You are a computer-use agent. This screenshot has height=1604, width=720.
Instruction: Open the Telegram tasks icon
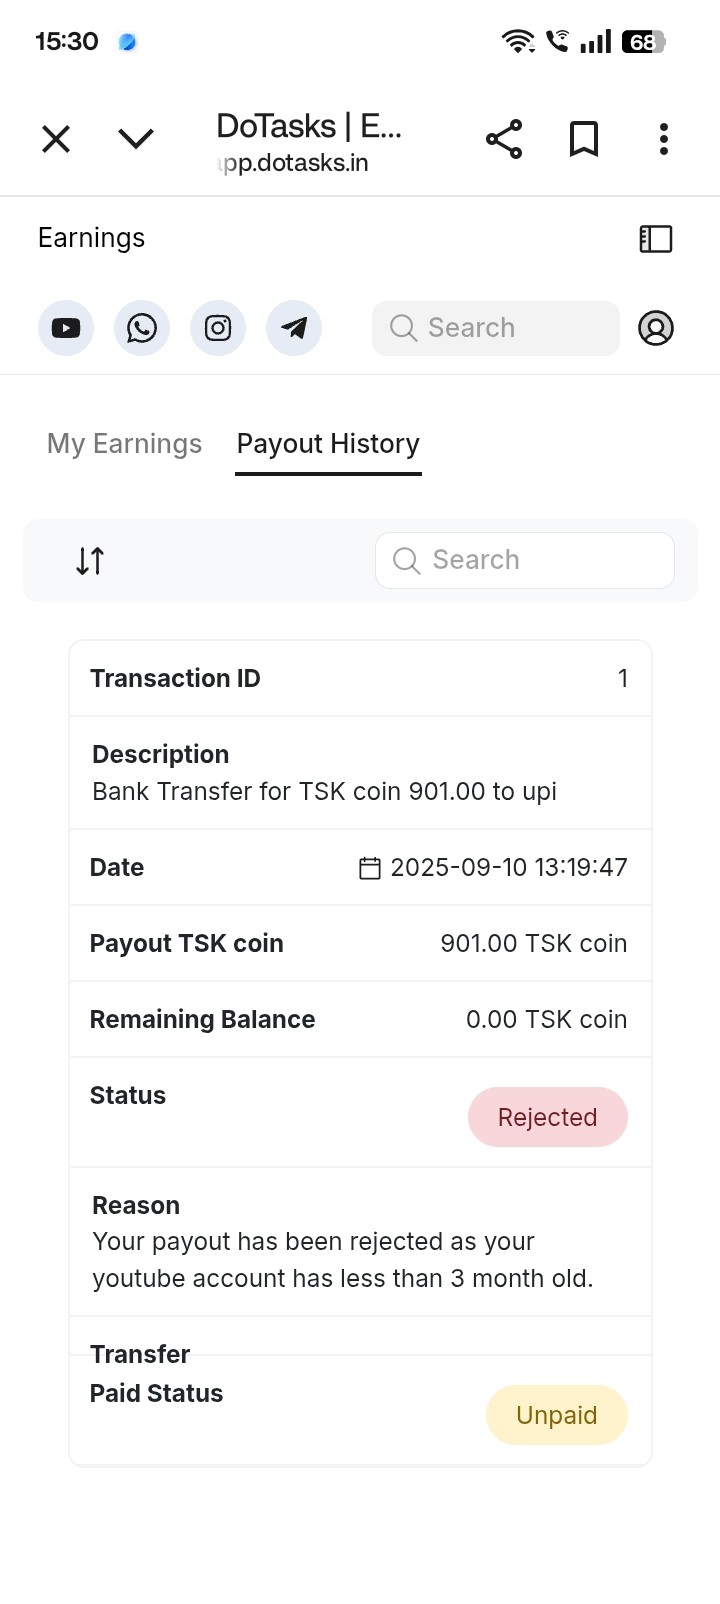(294, 328)
